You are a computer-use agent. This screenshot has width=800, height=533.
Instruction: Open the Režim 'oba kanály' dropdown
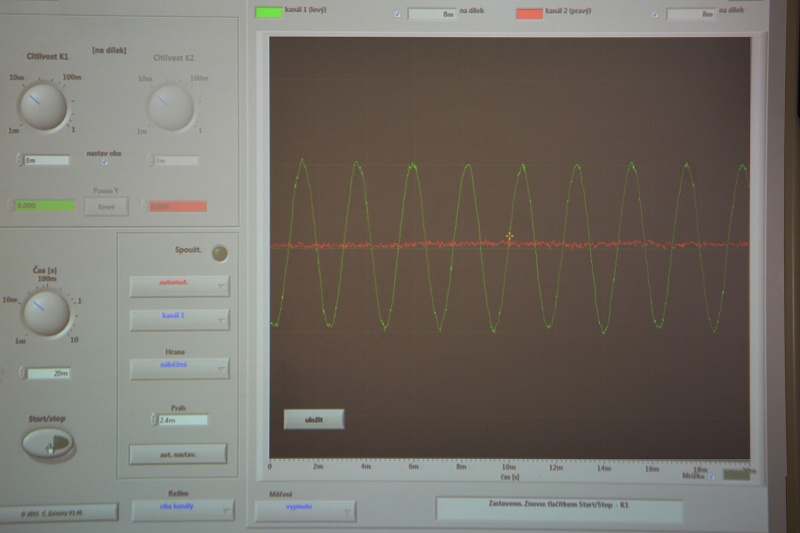coord(183,510)
